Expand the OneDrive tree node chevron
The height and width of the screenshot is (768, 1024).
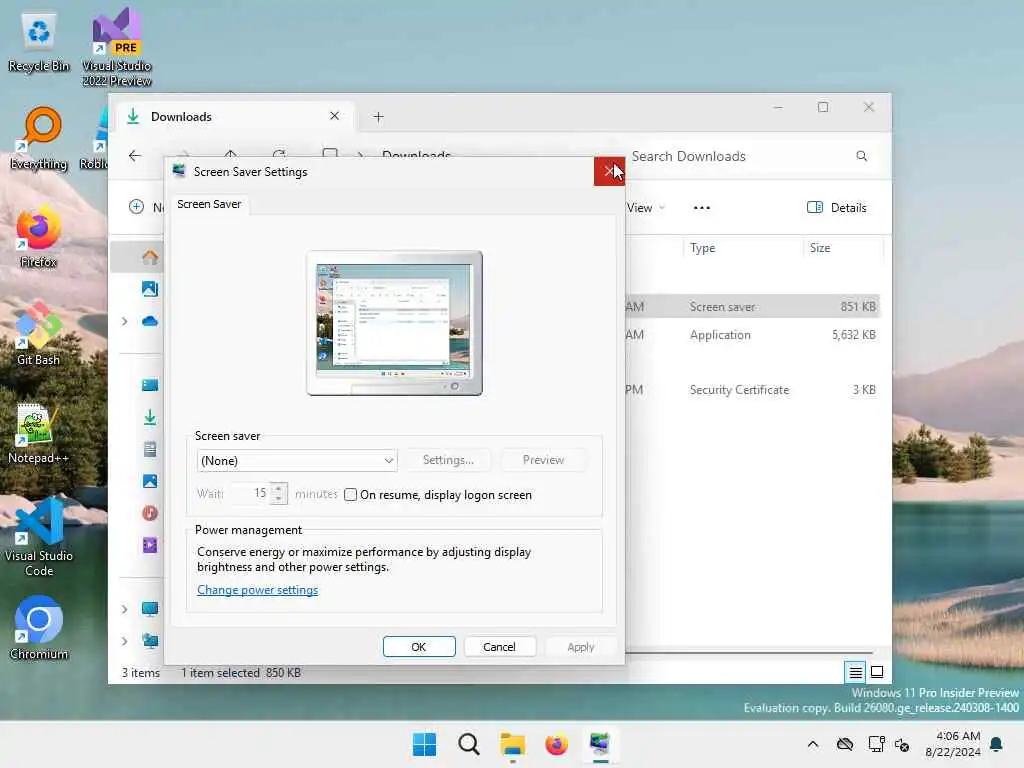tap(124, 321)
